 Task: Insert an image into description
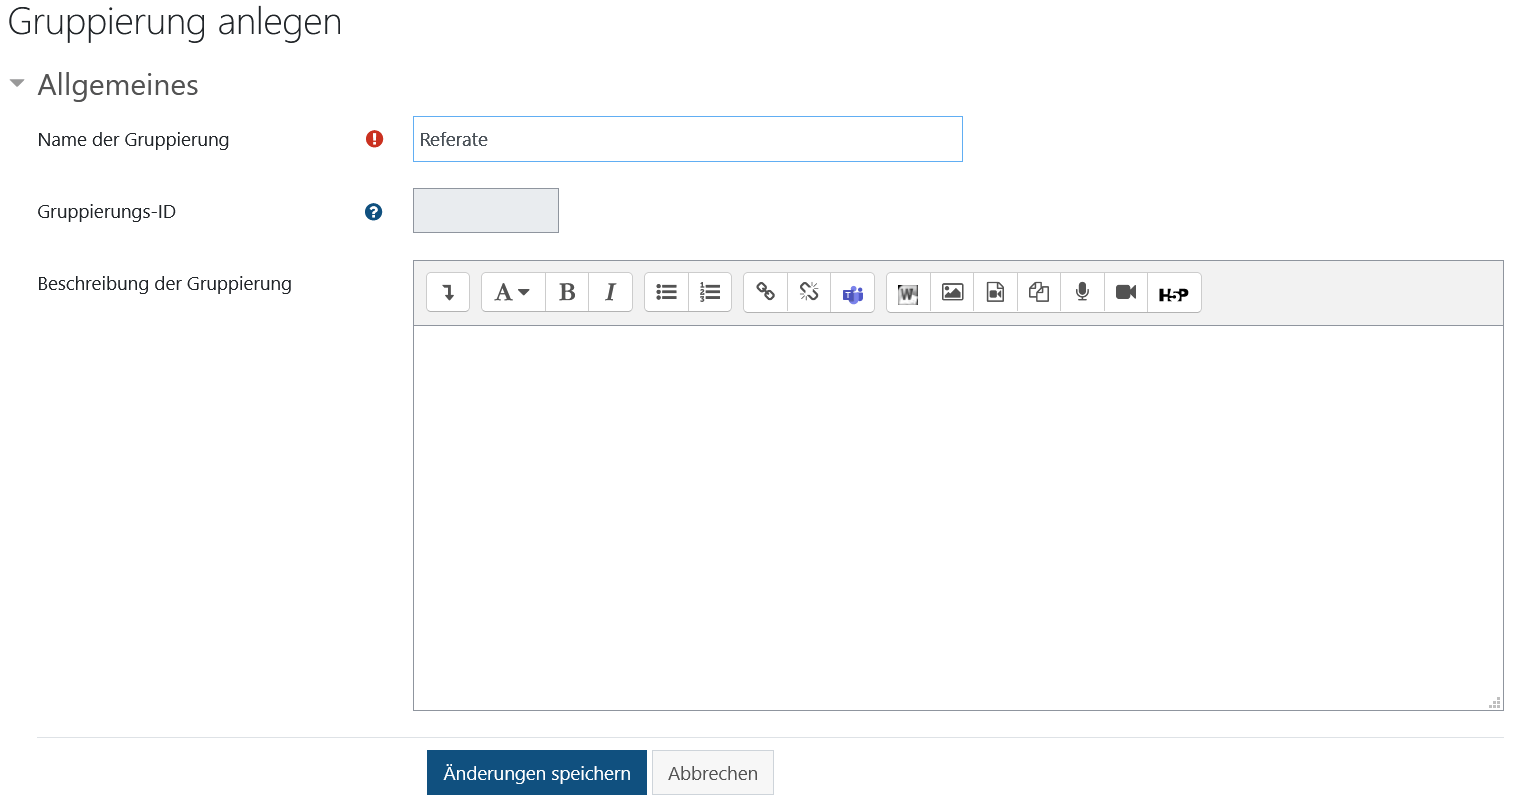(952, 292)
